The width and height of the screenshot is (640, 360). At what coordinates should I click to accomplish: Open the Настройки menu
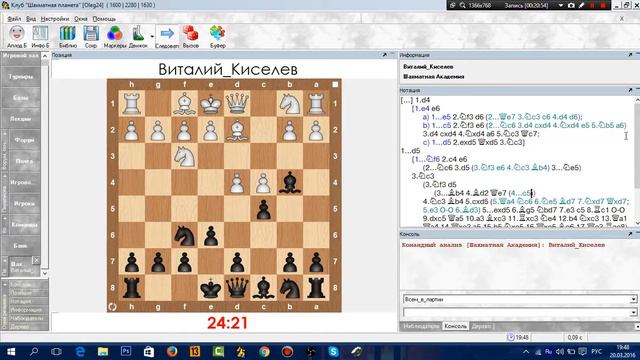point(55,19)
